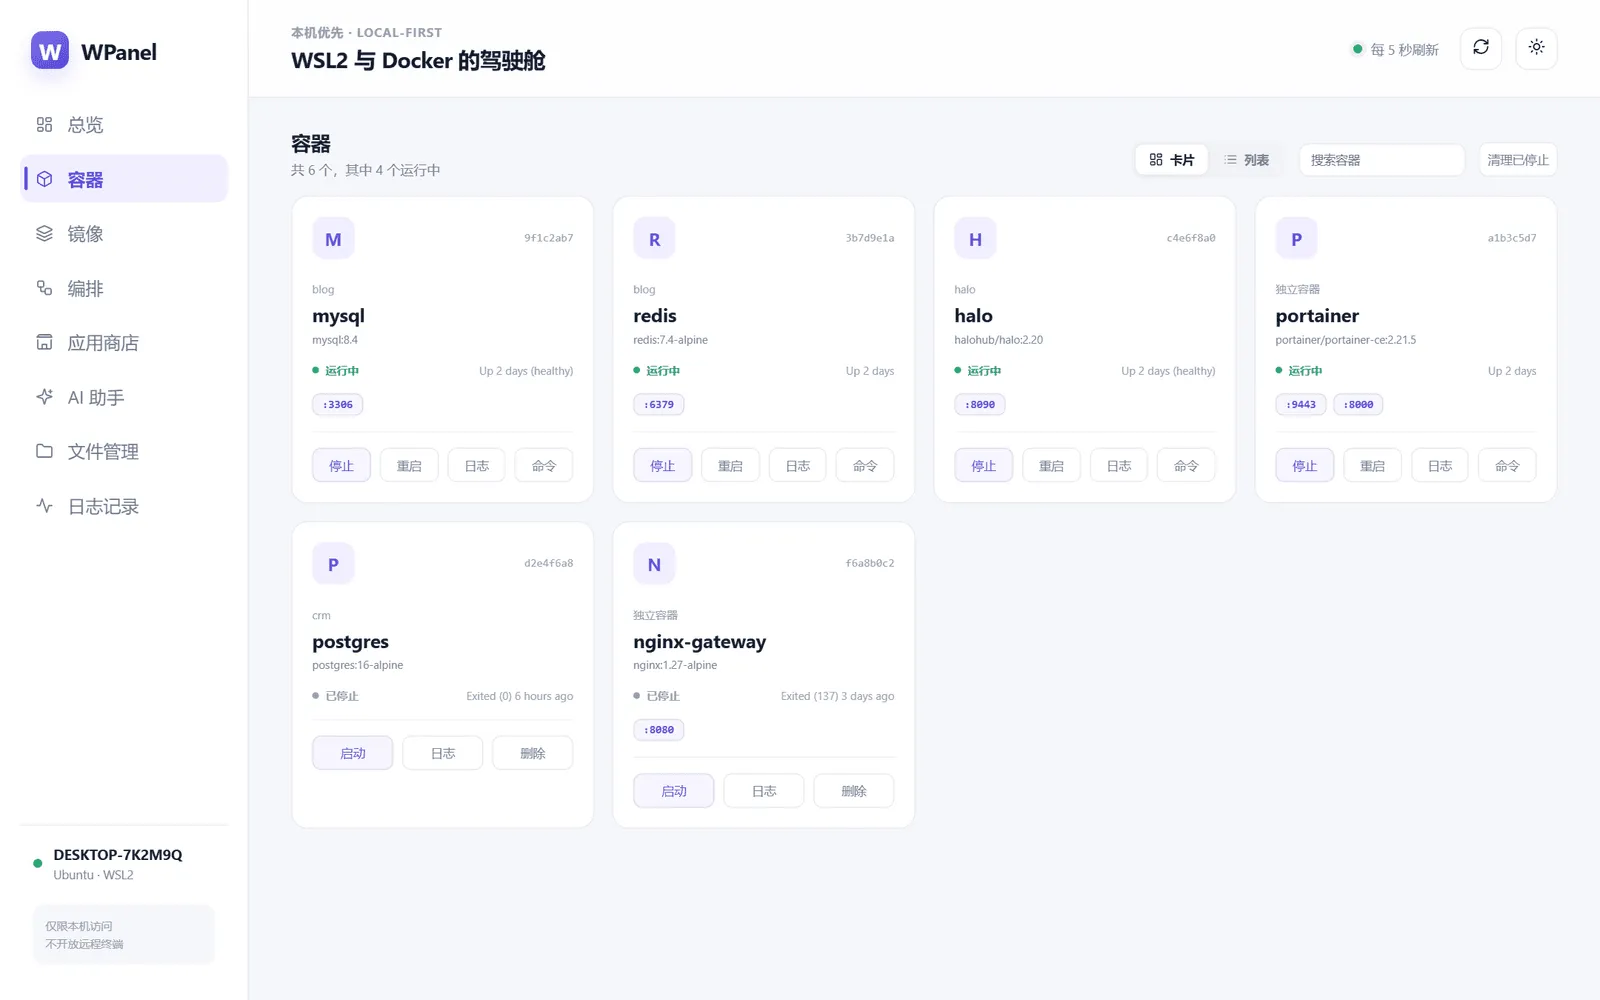Open the AI 助手 assistant page
This screenshot has width=1600, height=1000.
coord(124,398)
